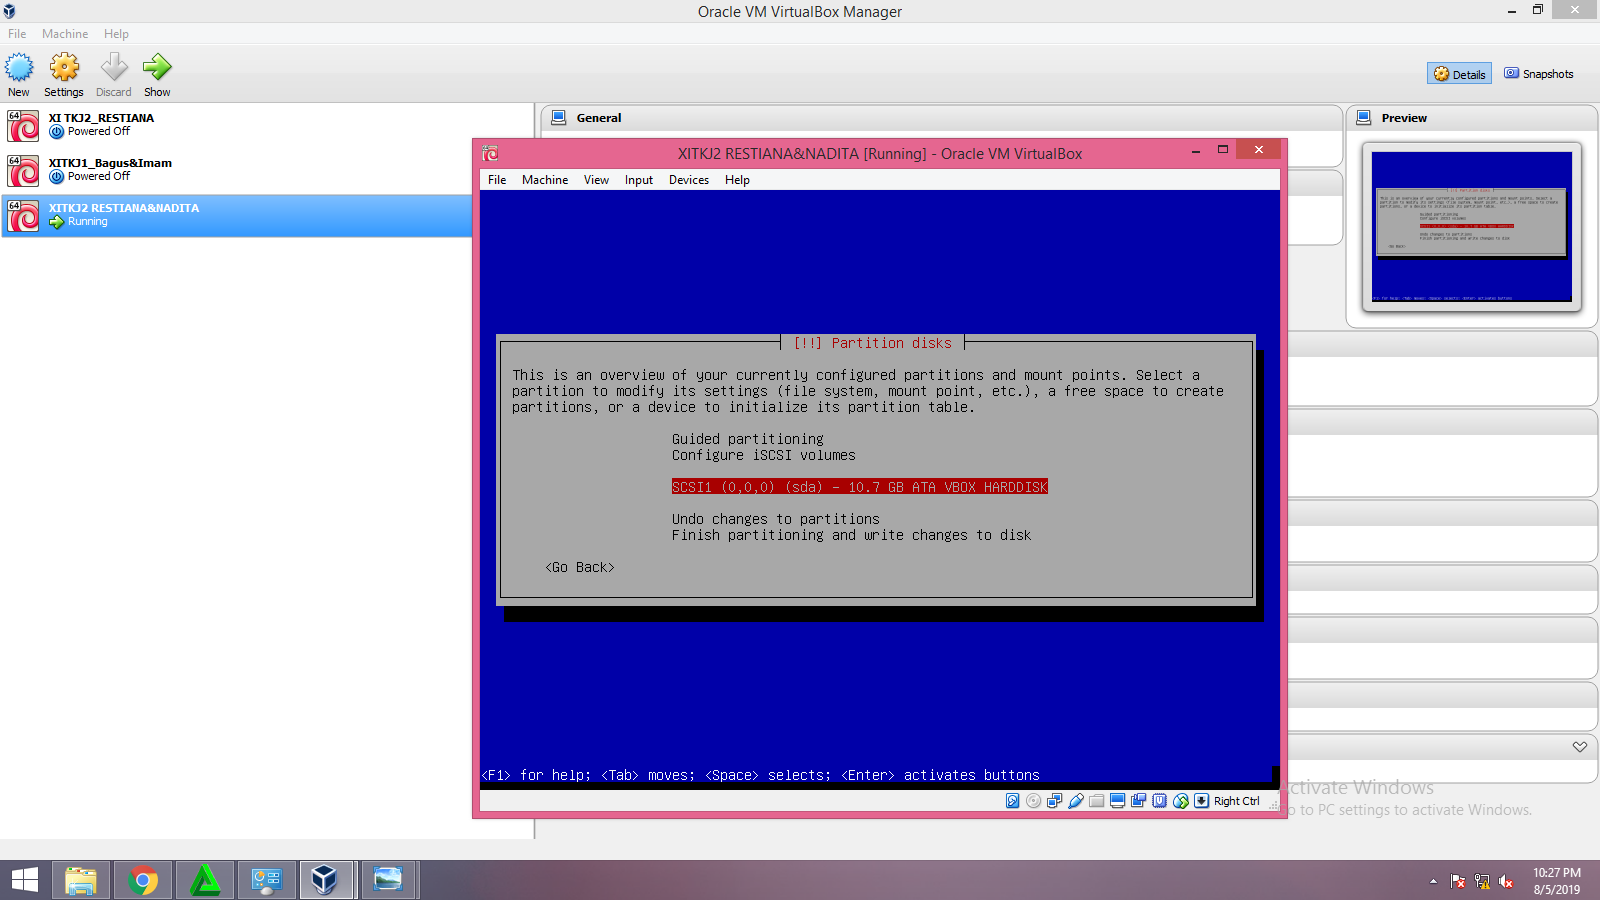Select XITKJ2 RESTIANA&NADITA running machine
This screenshot has height=900, width=1600.
click(236, 215)
